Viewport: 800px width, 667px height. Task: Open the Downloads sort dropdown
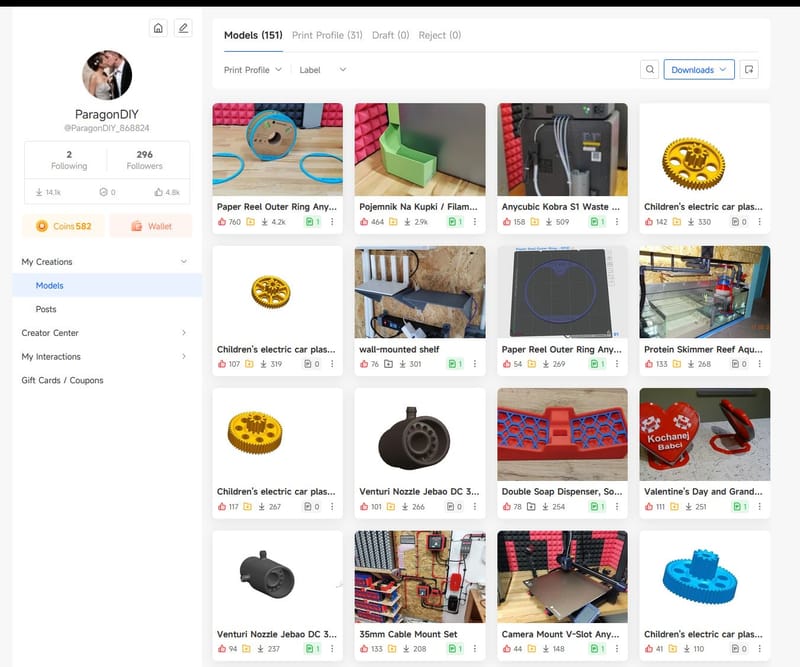(699, 69)
